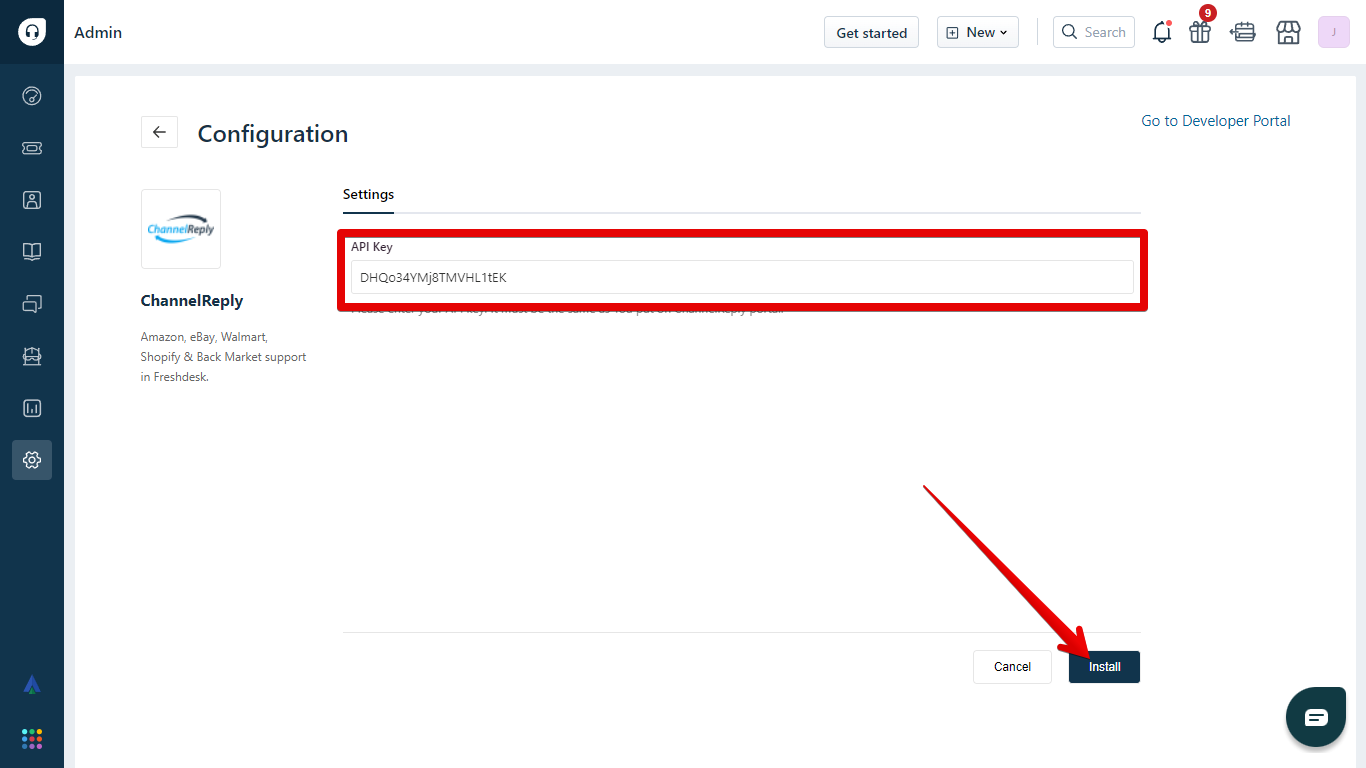Open the sidebar icon below Forums
Screen dimensions: 1366x768
(x=32, y=356)
